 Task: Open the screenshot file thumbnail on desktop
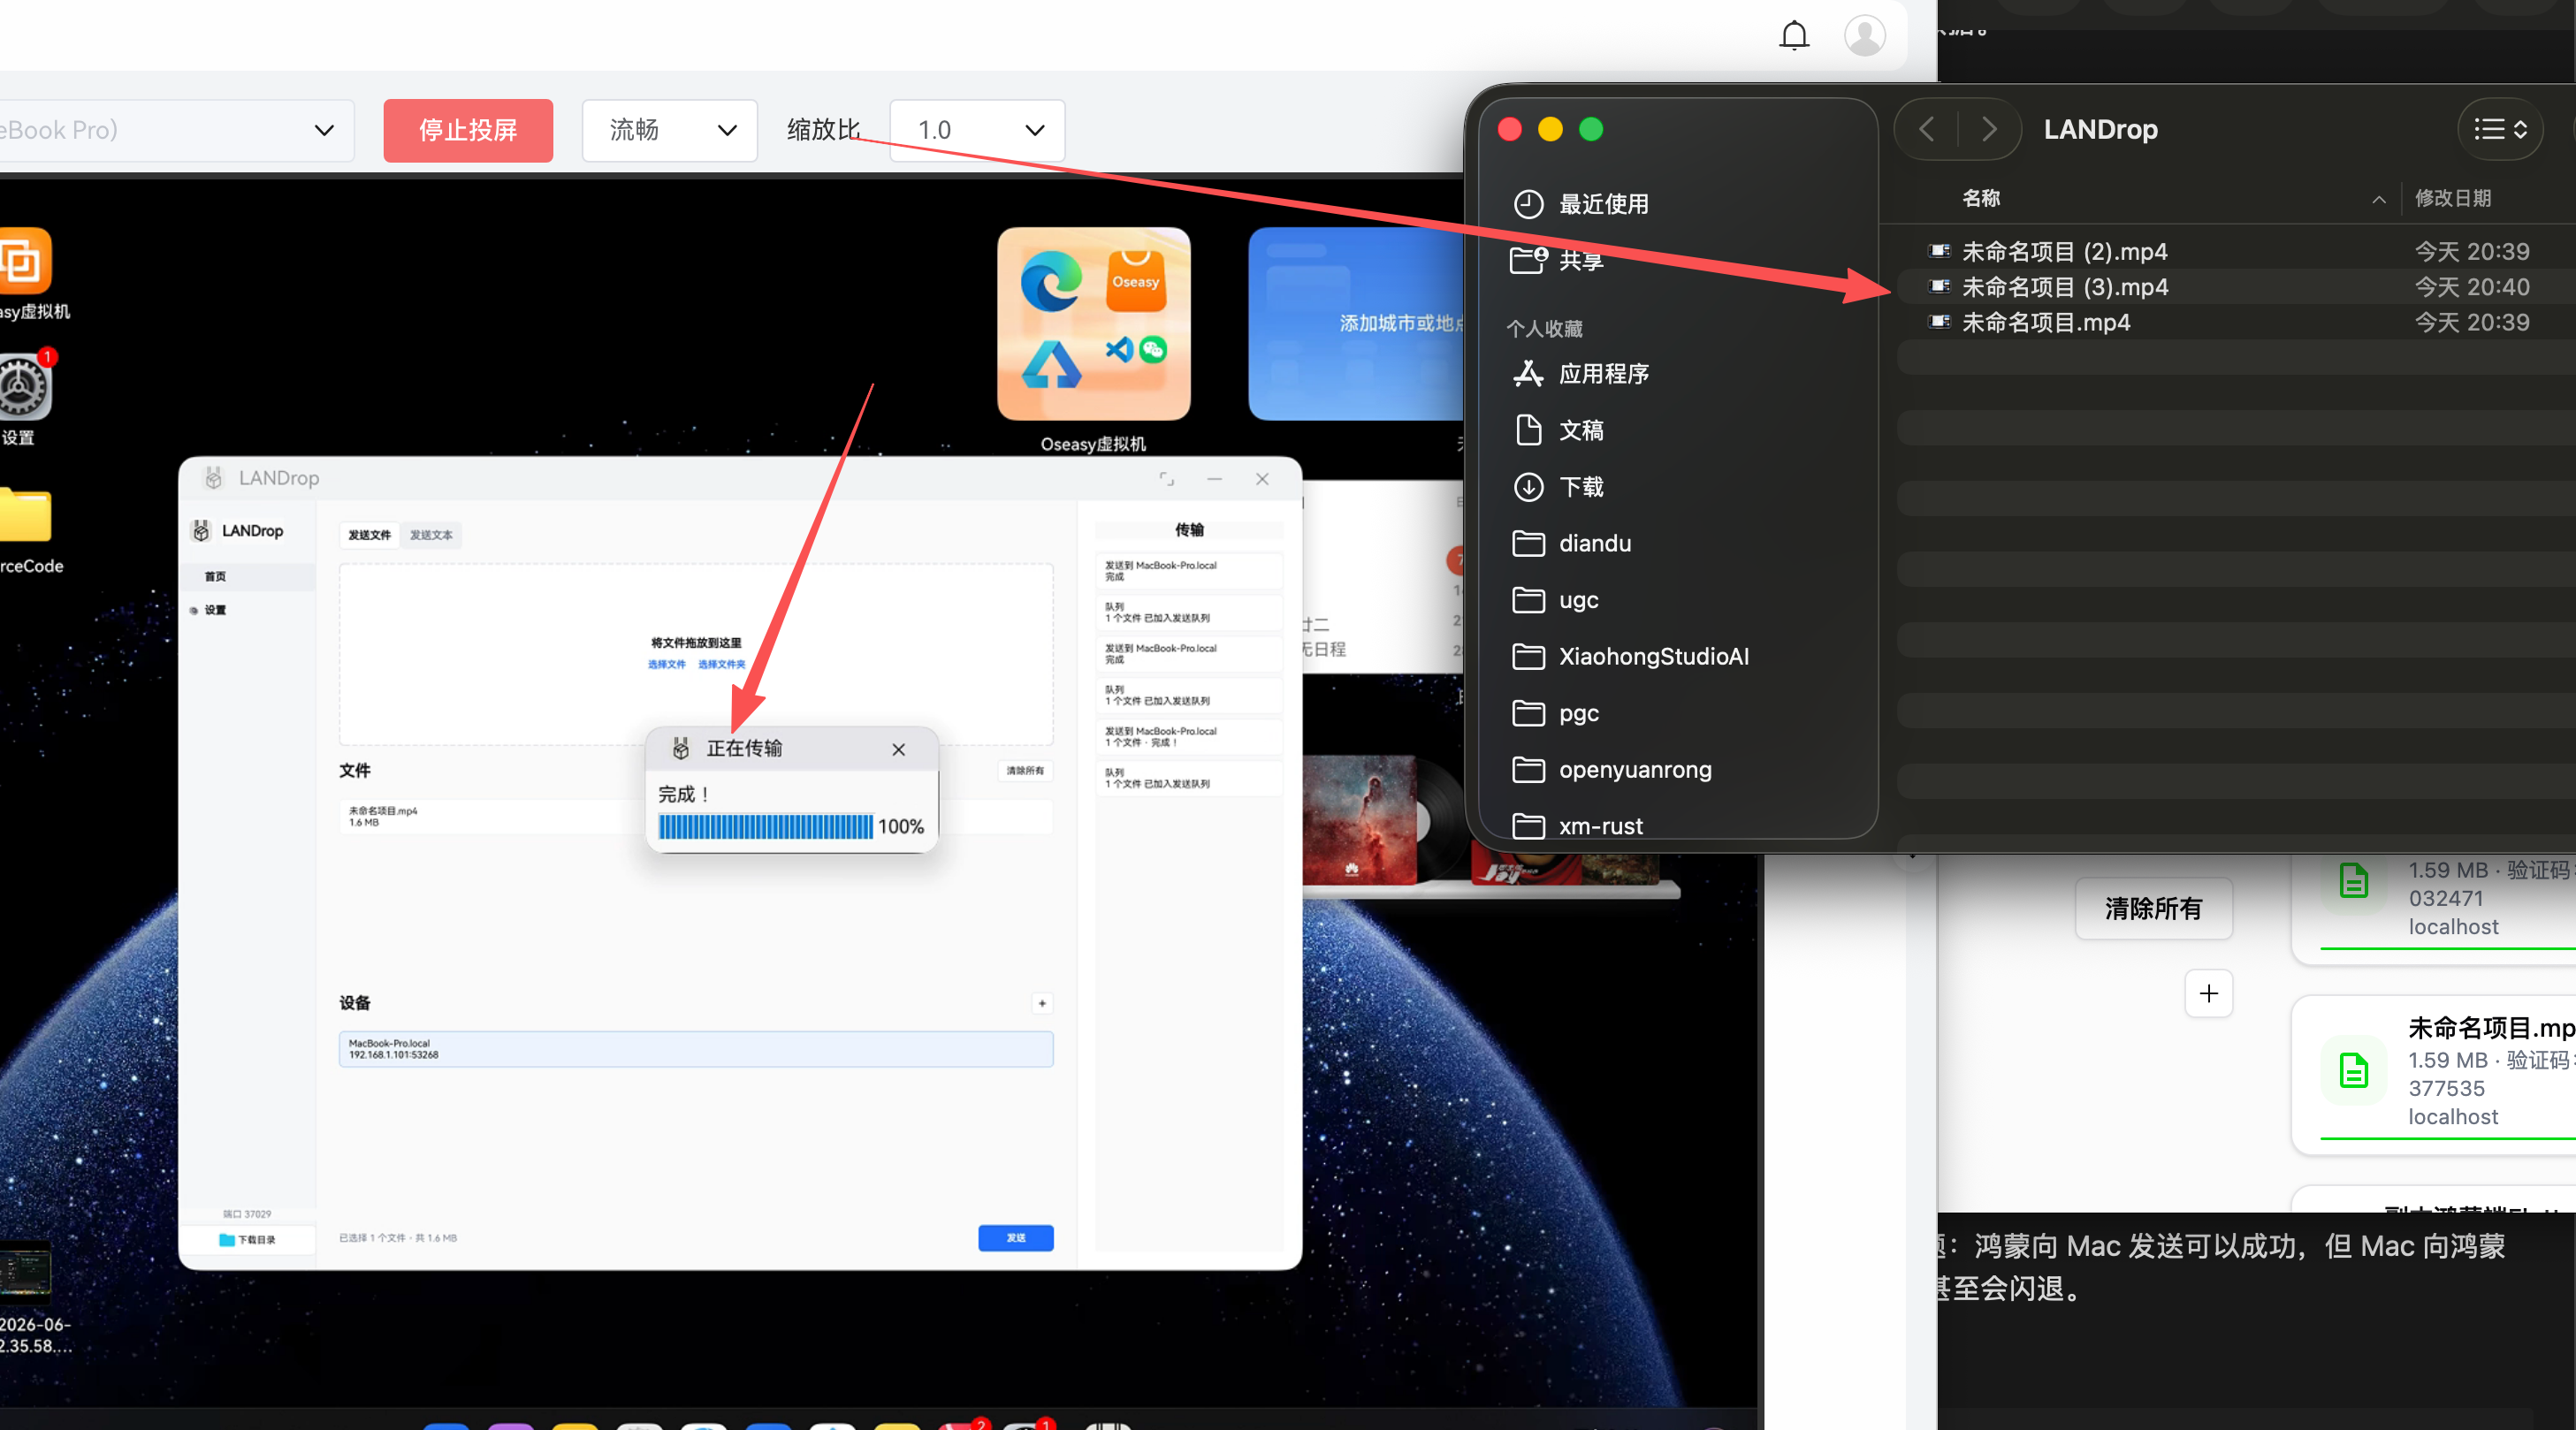(25, 1272)
